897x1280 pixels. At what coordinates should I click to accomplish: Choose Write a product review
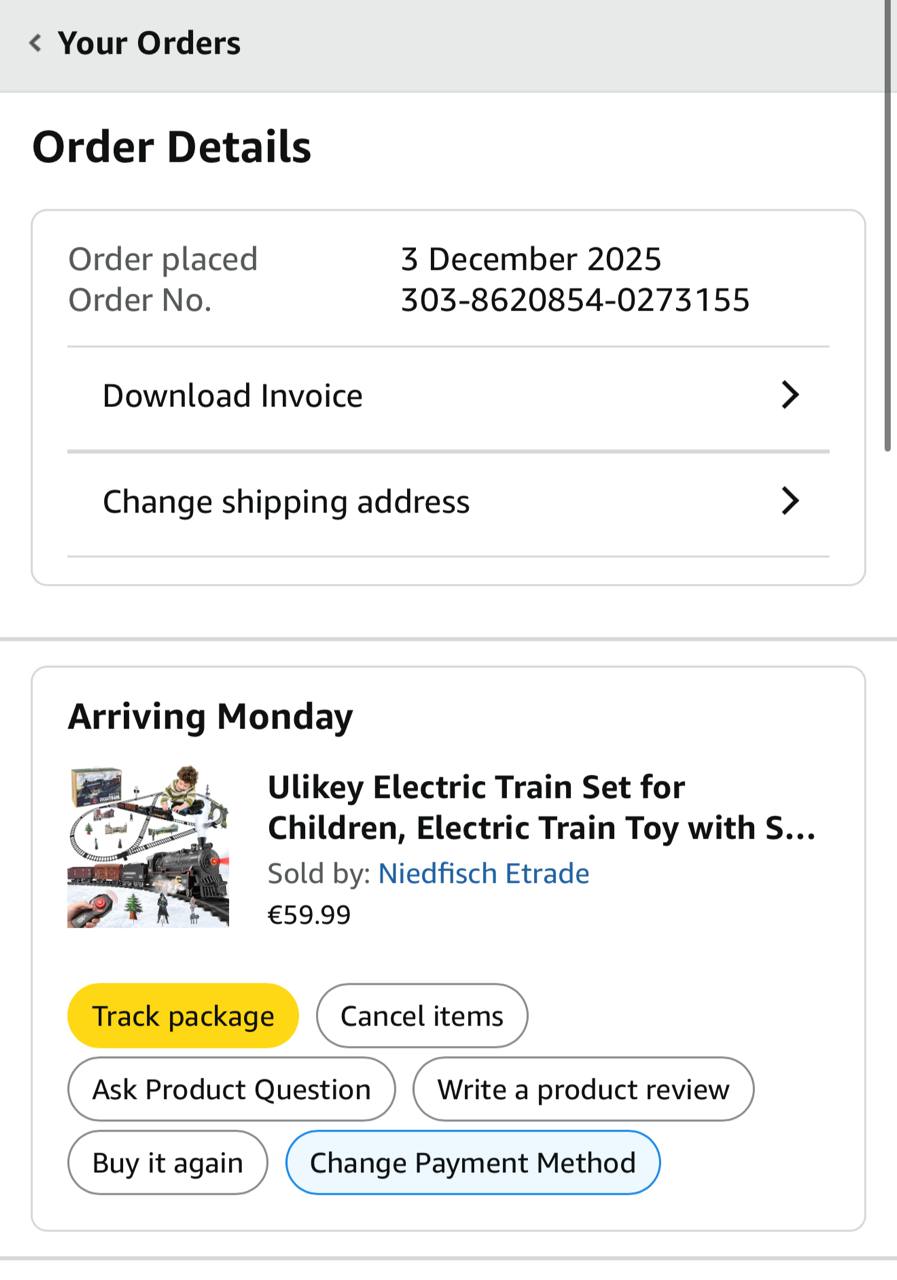coord(583,1089)
